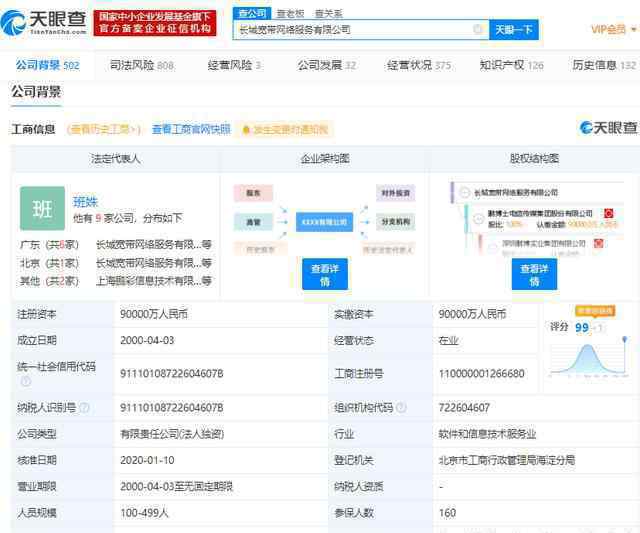The image size is (640, 533).
Task: Click the help icon beside 组织机构代码
Action: [x=401, y=407]
